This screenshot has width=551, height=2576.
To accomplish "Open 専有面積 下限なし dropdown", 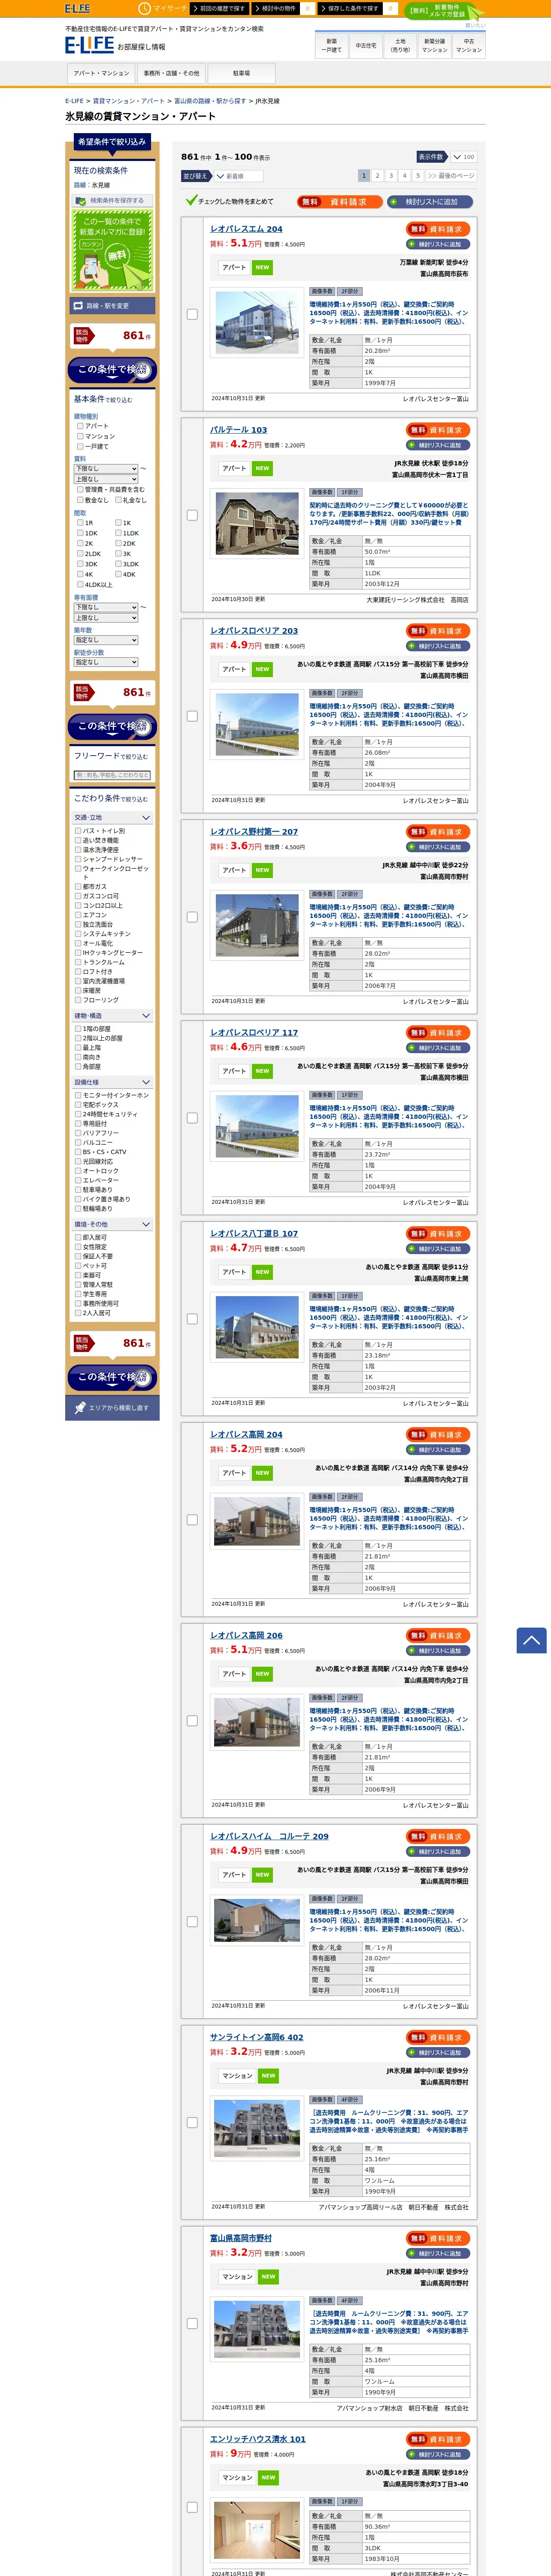I will tap(106, 607).
